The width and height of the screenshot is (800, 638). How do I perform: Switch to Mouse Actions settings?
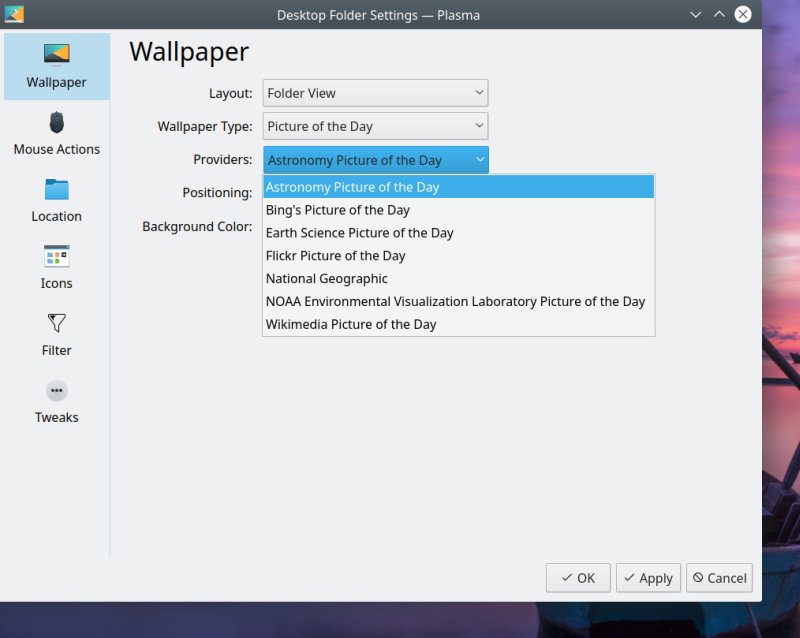[56, 133]
